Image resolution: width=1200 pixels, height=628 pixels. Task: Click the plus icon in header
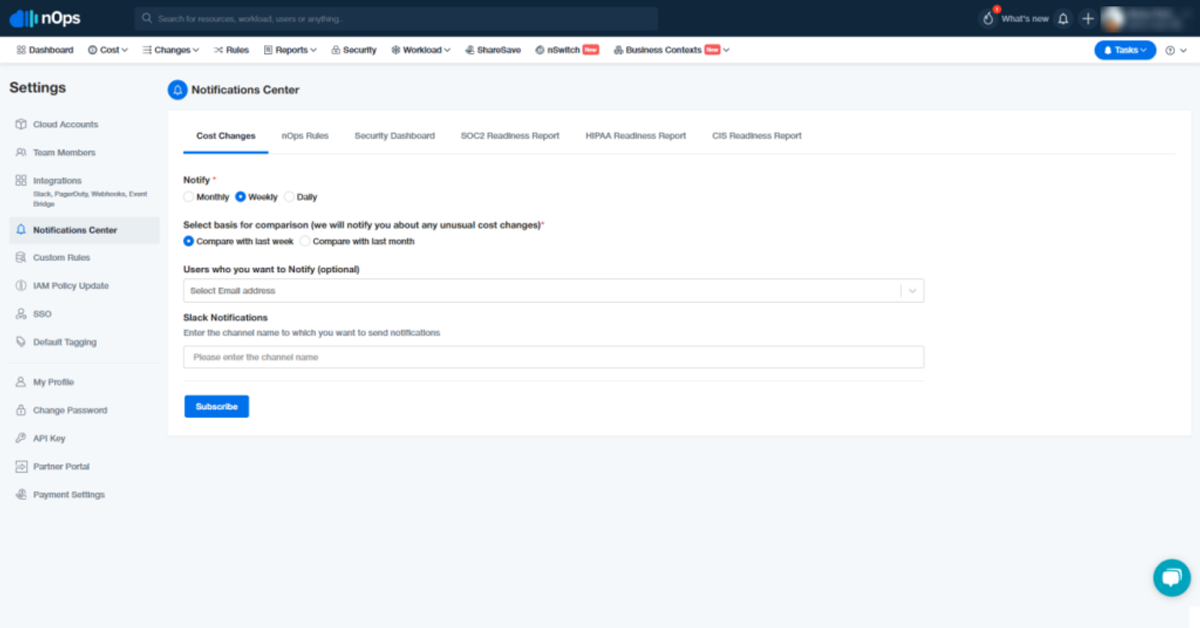1088,18
